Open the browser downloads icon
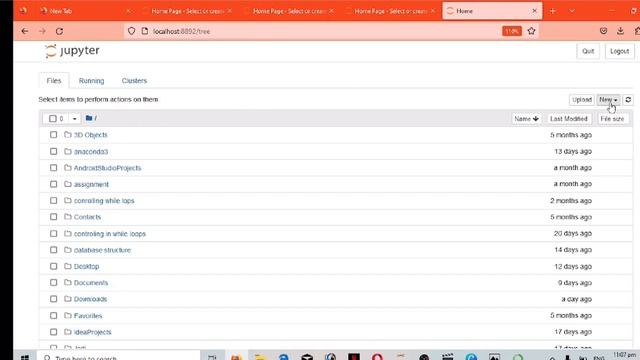Viewport: 640px width, 360px height. (x=620, y=31)
